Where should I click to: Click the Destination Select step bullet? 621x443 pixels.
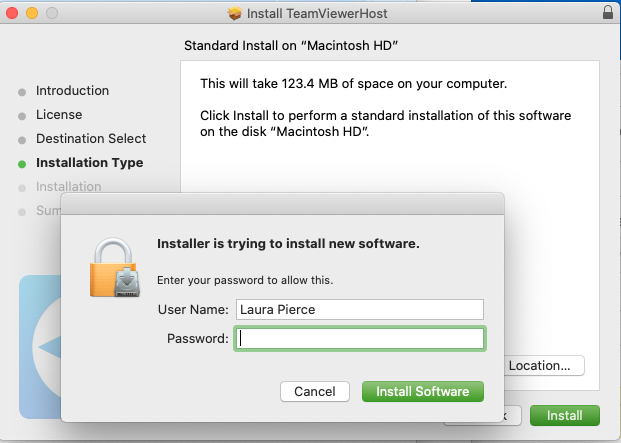(22, 140)
